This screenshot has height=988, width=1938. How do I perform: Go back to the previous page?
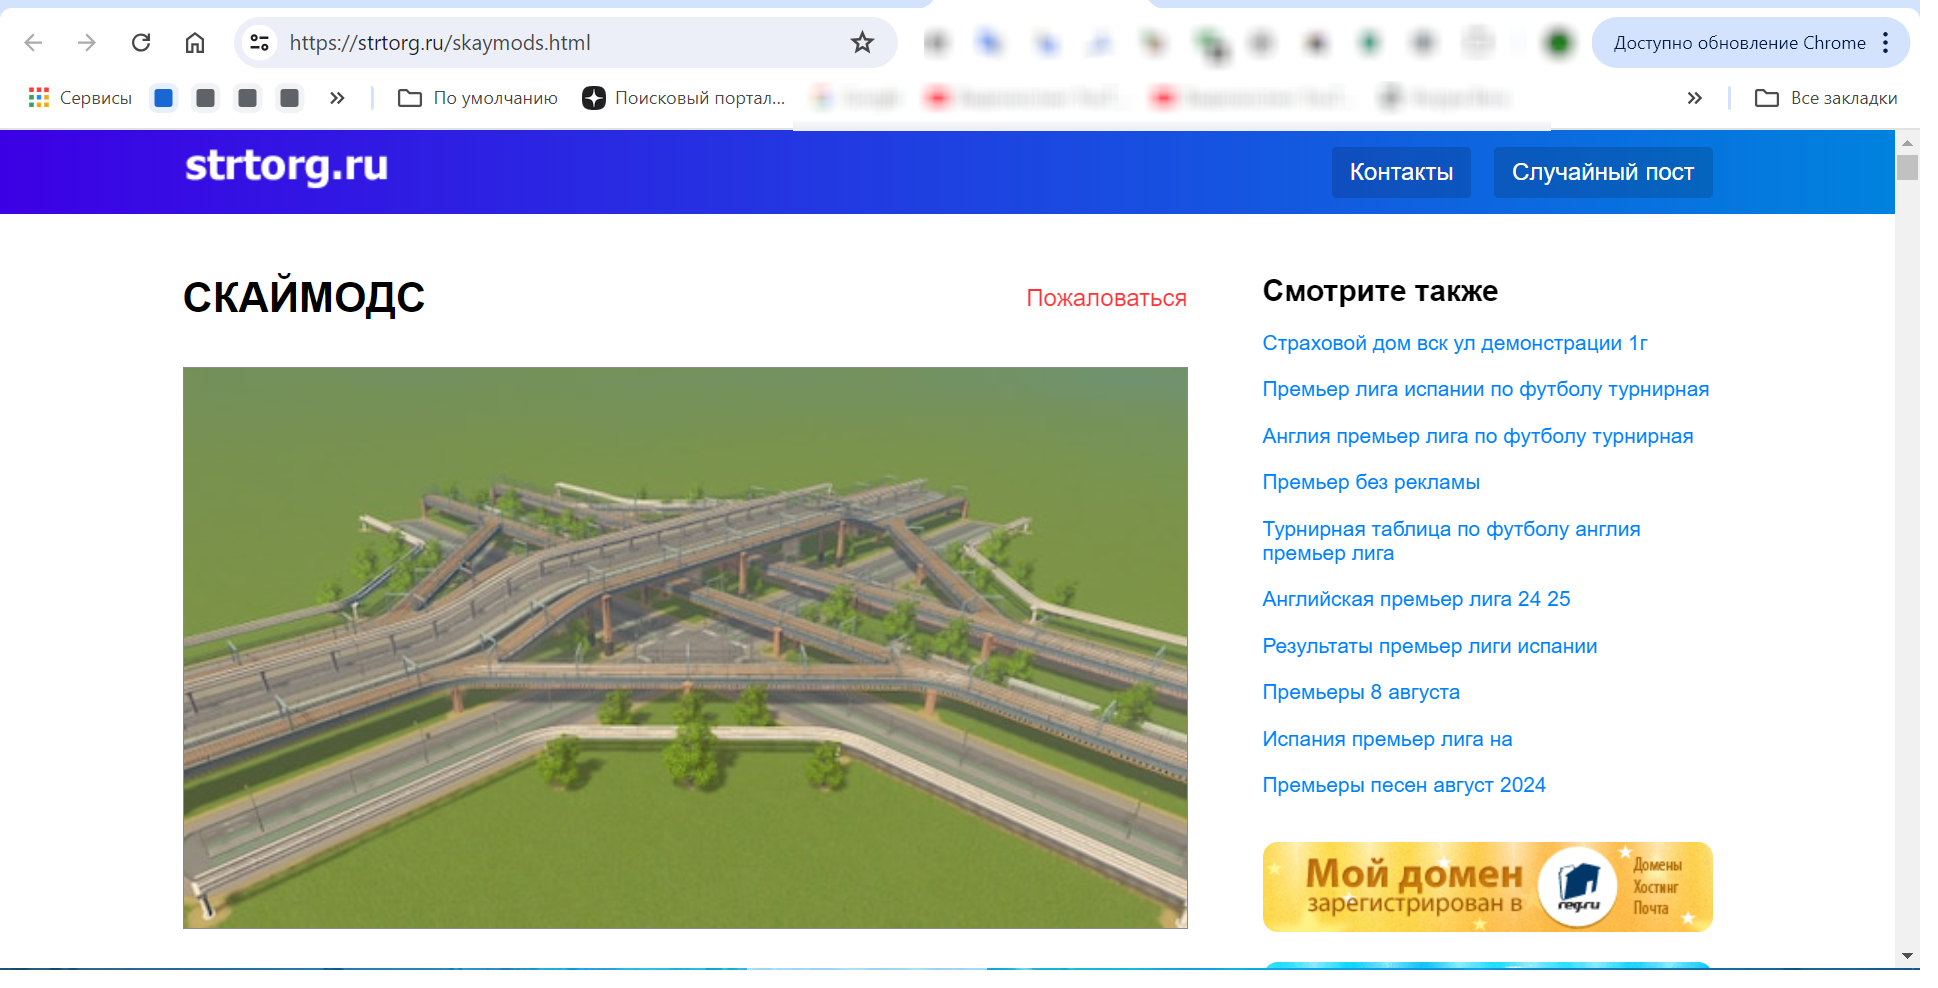(33, 42)
